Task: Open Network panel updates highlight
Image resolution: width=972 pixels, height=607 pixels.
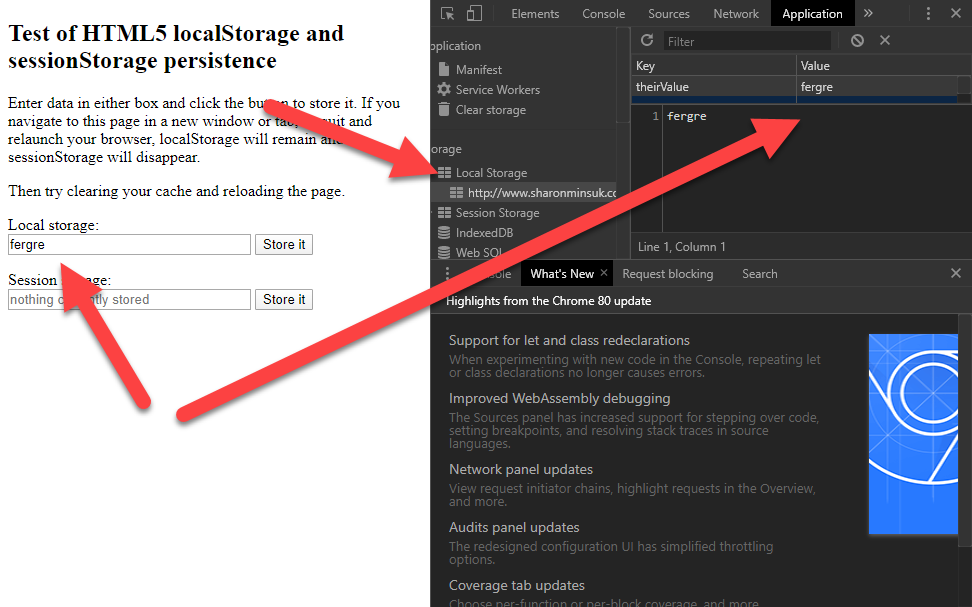Action: coord(521,469)
